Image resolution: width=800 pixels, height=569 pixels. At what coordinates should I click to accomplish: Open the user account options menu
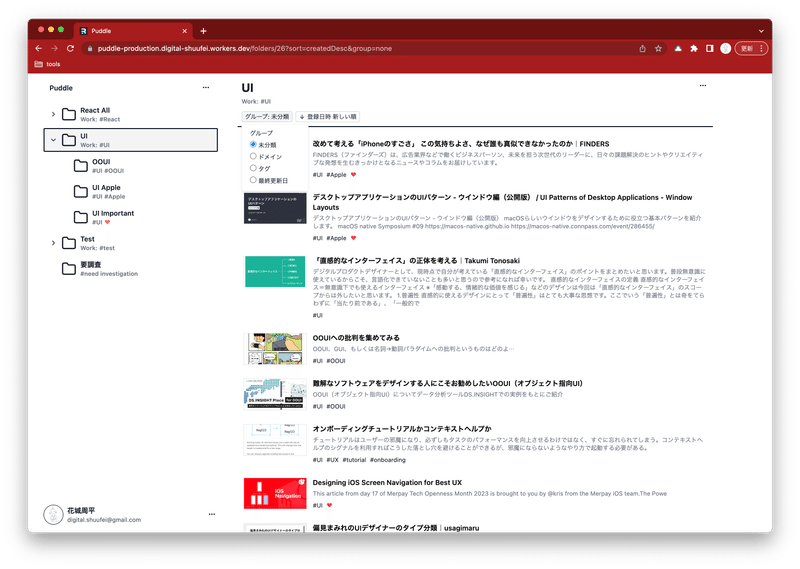(212, 514)
